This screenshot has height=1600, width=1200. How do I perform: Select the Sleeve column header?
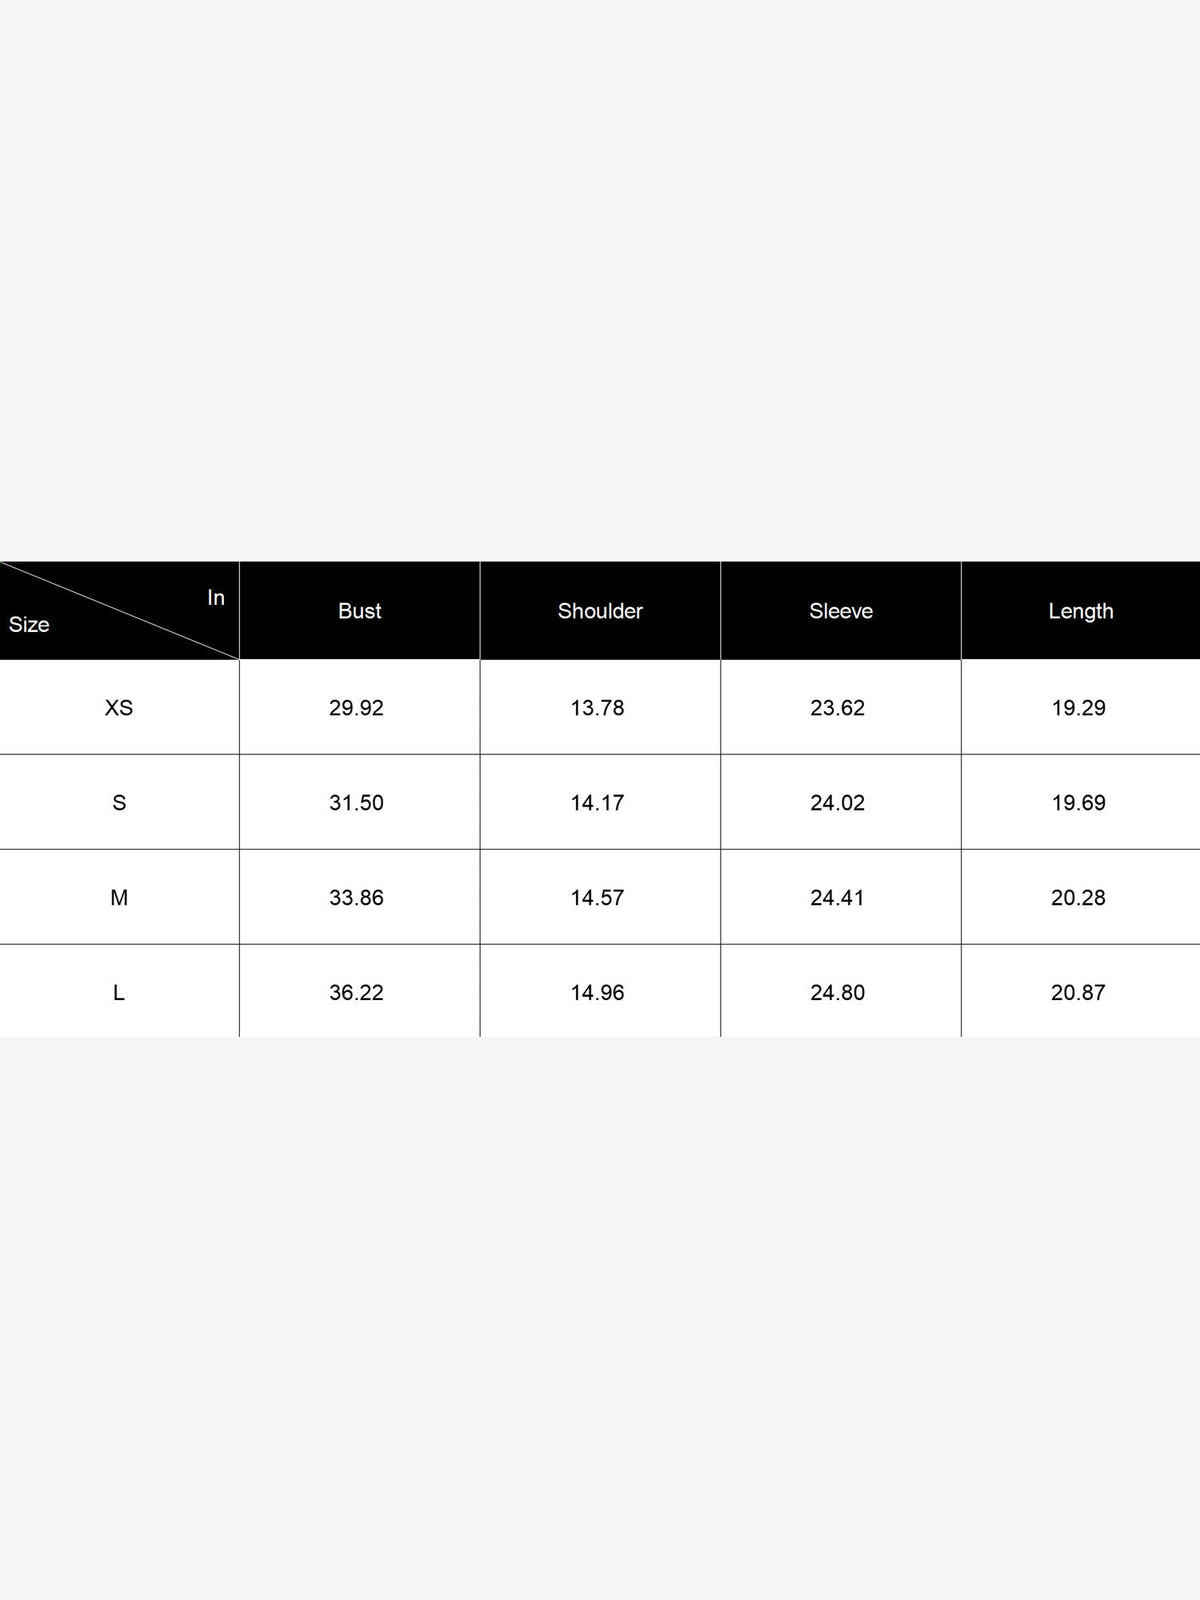coord(841,611)
